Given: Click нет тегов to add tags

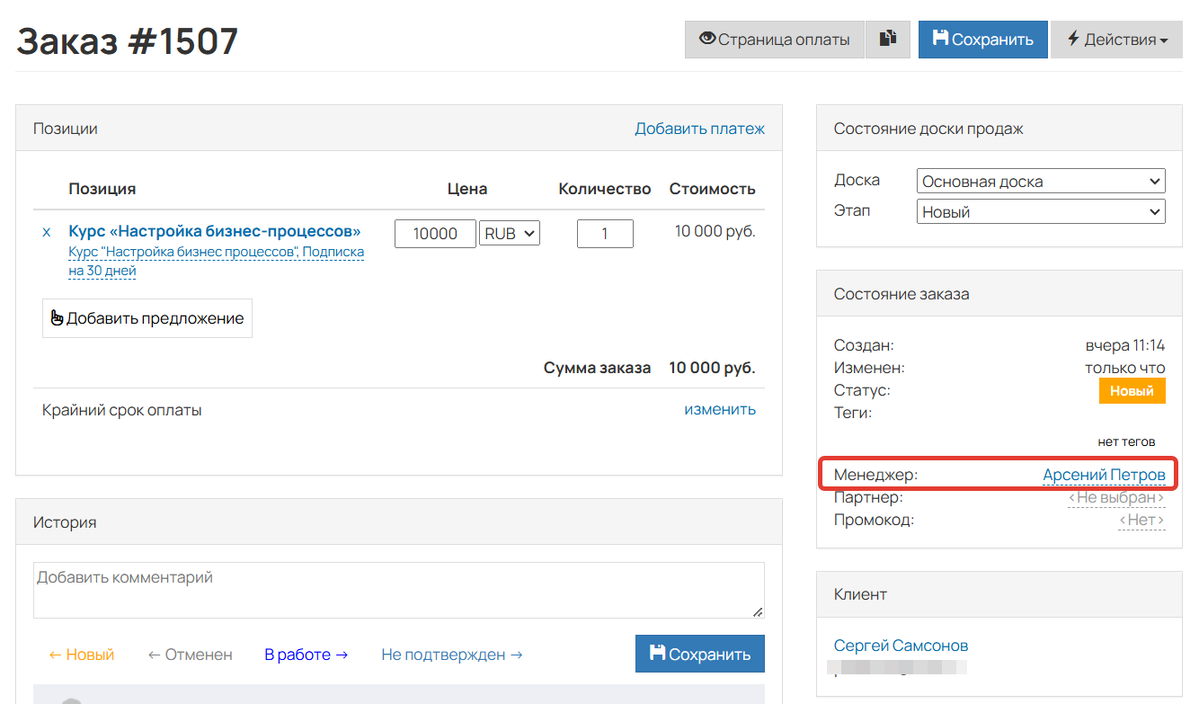Looking at the screenshot, I should [x=1126, y=442].
